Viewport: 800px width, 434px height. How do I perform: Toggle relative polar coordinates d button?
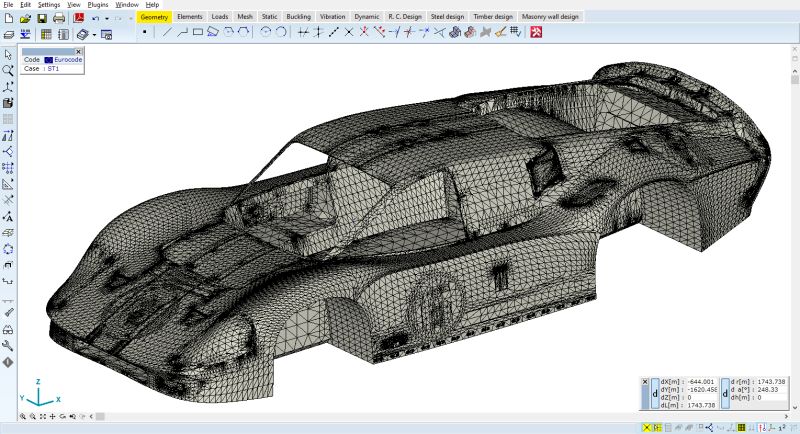(724, 393)
